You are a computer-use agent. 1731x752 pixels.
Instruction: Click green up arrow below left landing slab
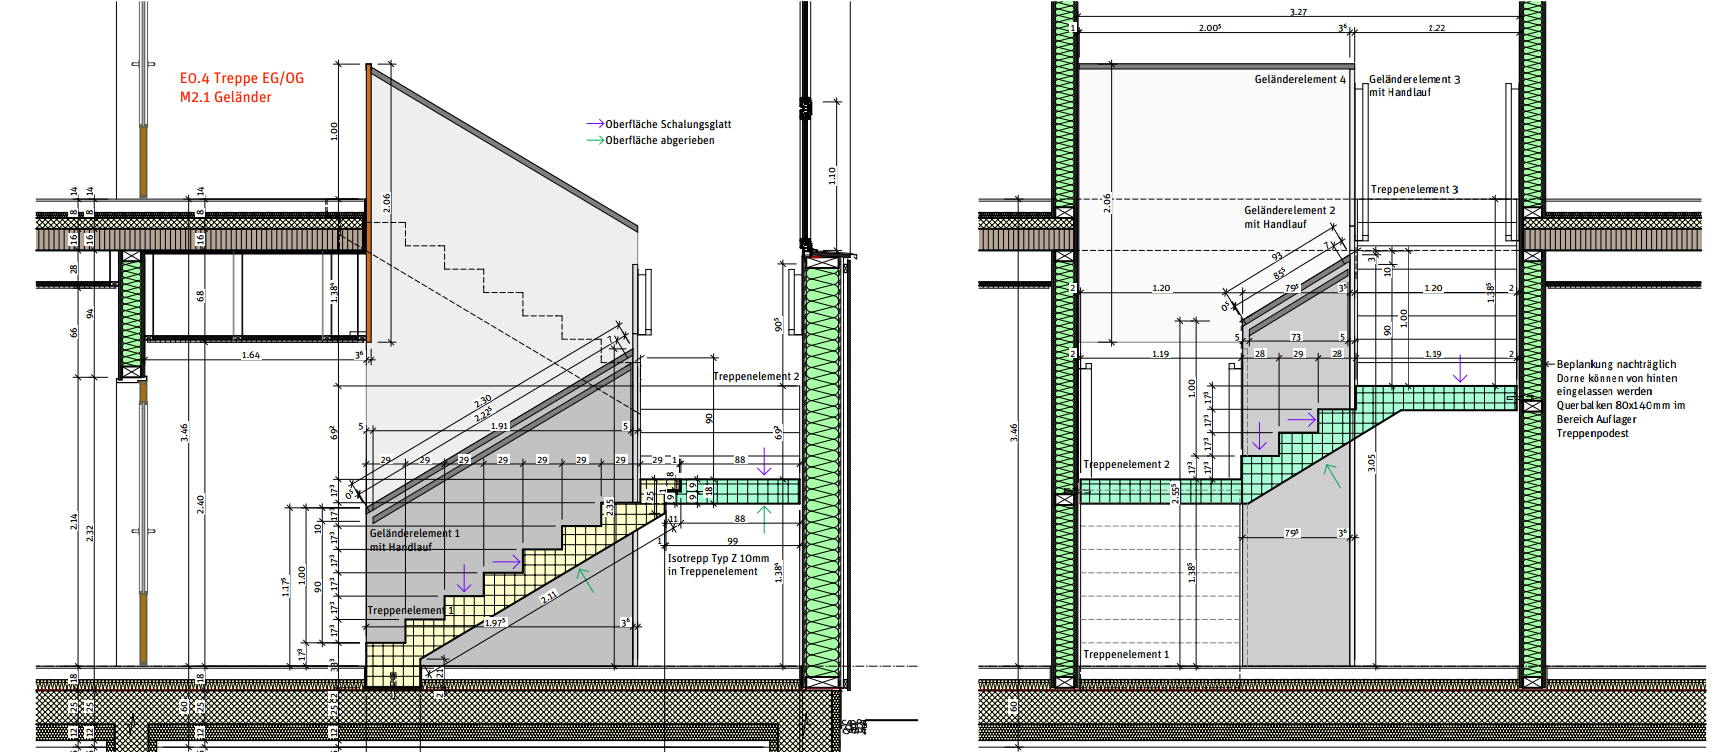click(765, 519)
